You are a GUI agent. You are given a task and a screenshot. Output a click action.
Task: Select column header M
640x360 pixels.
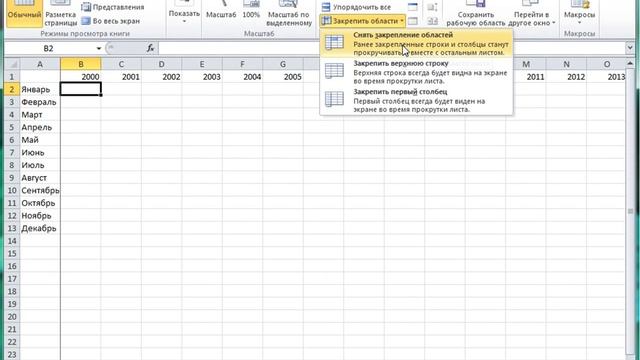[x=526, y=64]
